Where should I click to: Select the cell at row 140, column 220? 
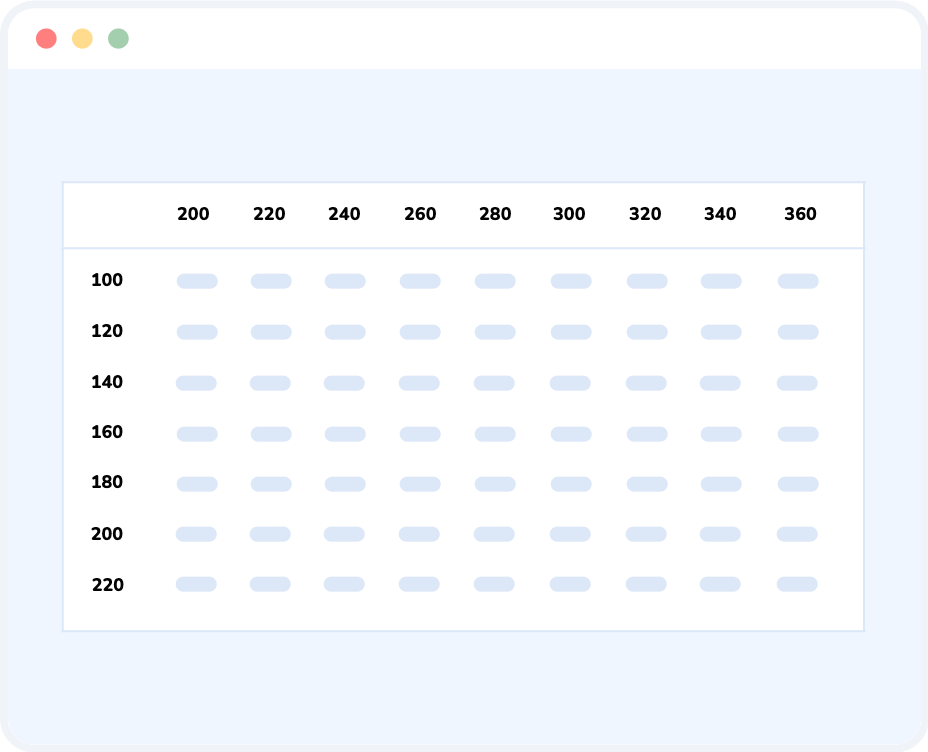270,383
